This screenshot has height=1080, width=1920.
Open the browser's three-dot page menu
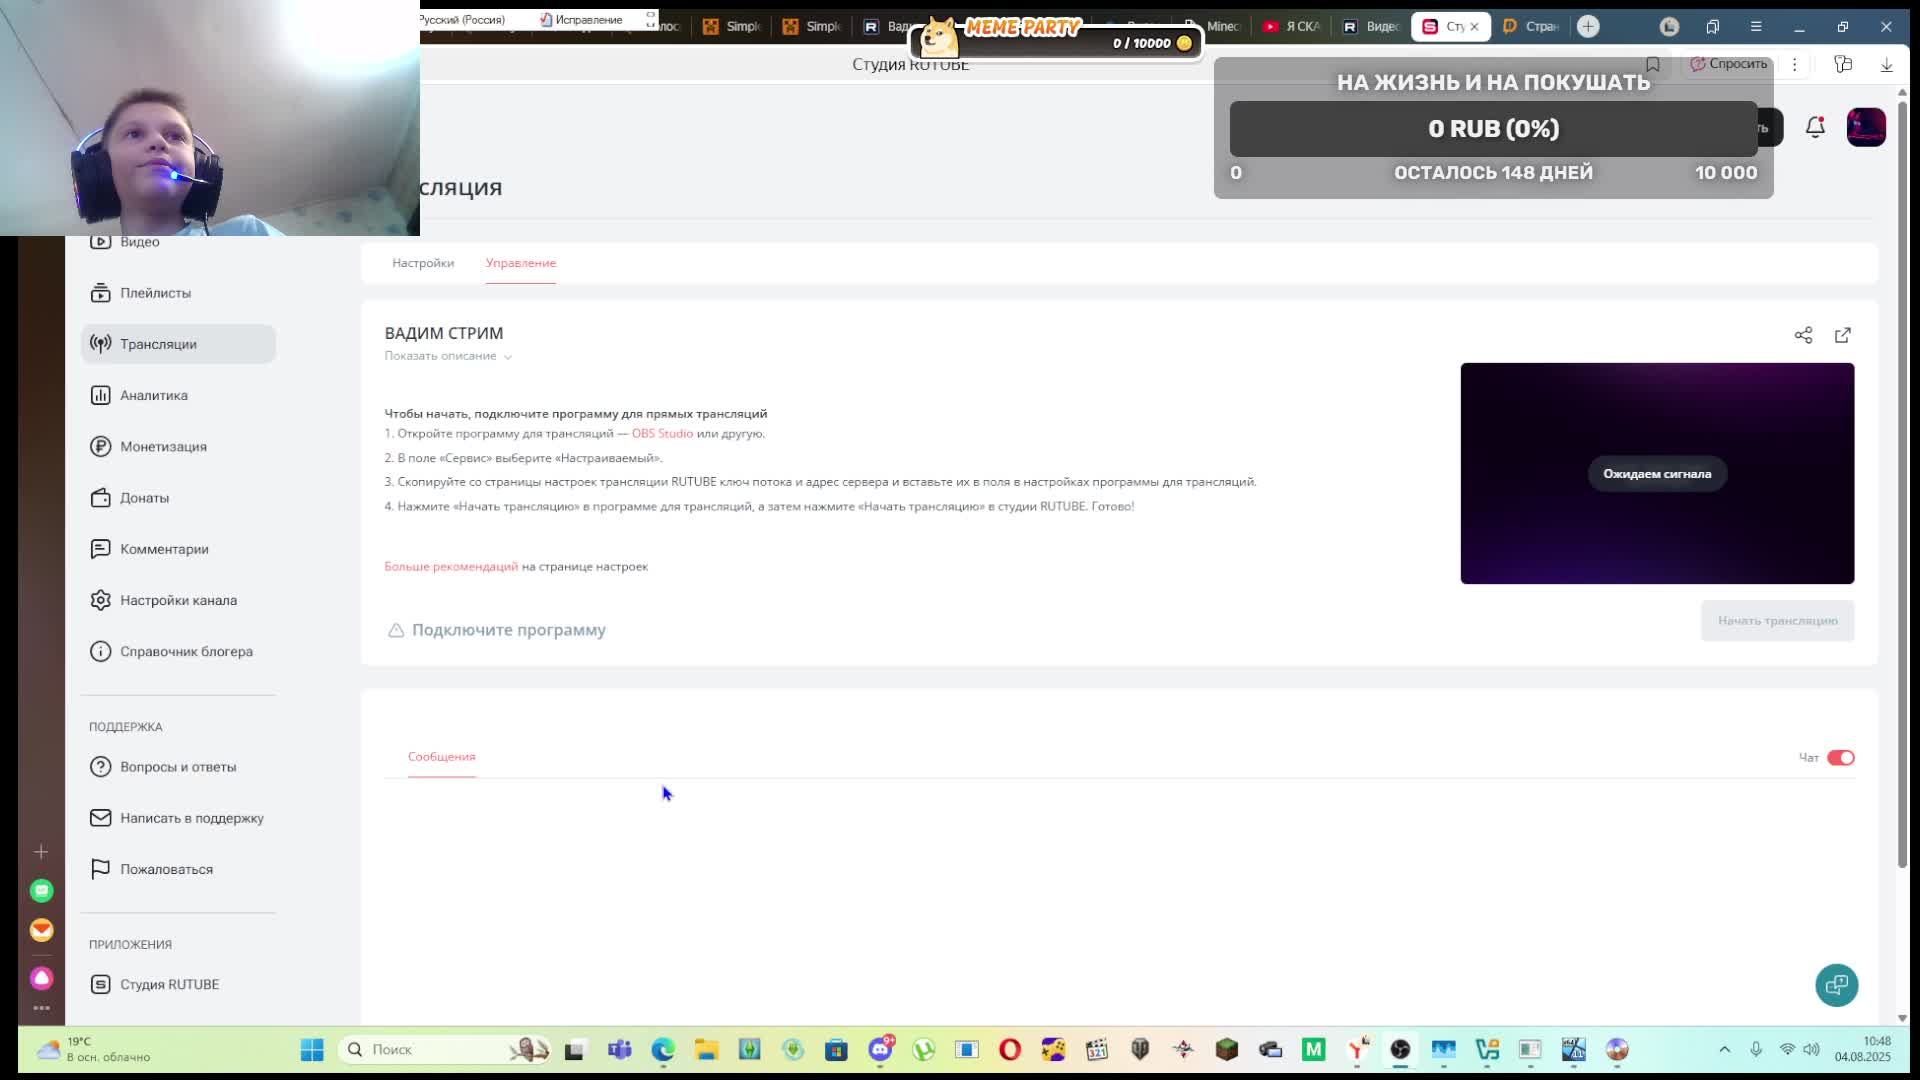[1794, 64]
